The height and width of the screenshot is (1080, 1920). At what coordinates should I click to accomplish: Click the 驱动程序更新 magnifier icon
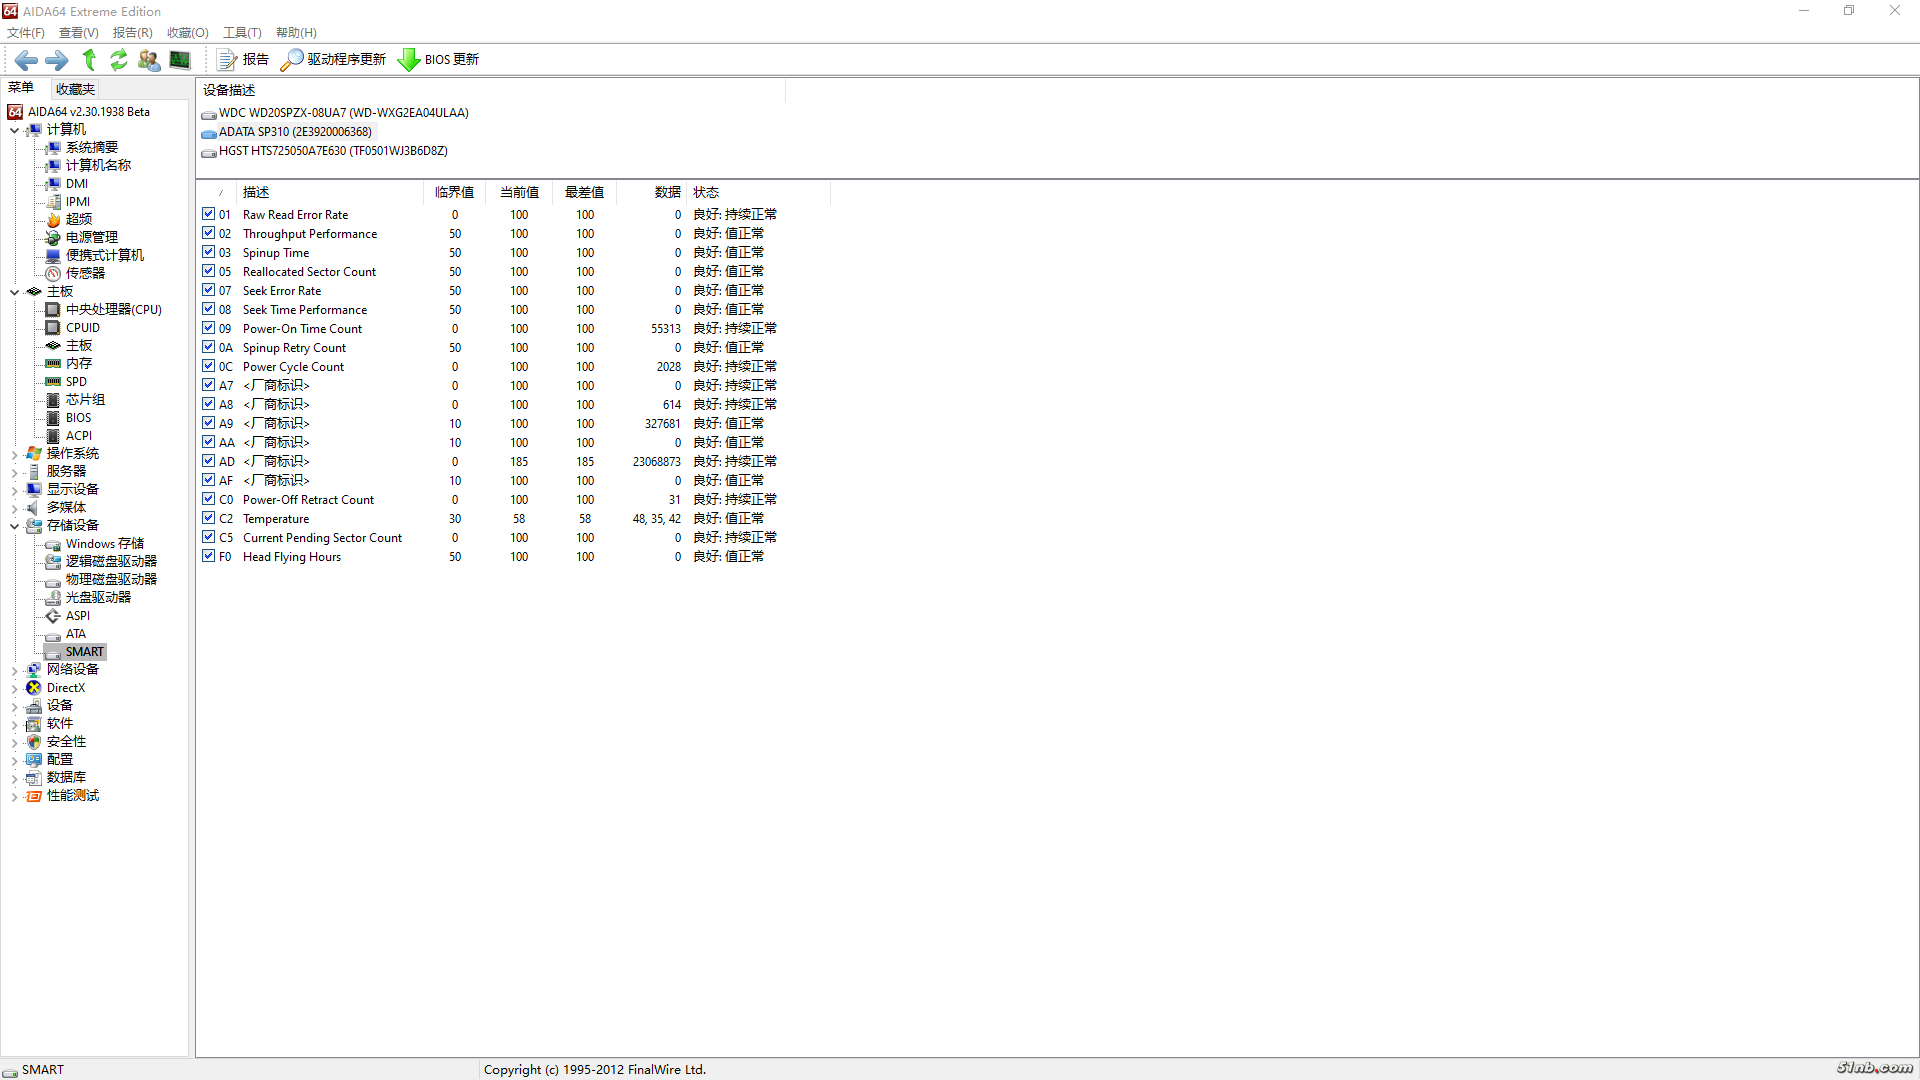(x=291, y=60)
